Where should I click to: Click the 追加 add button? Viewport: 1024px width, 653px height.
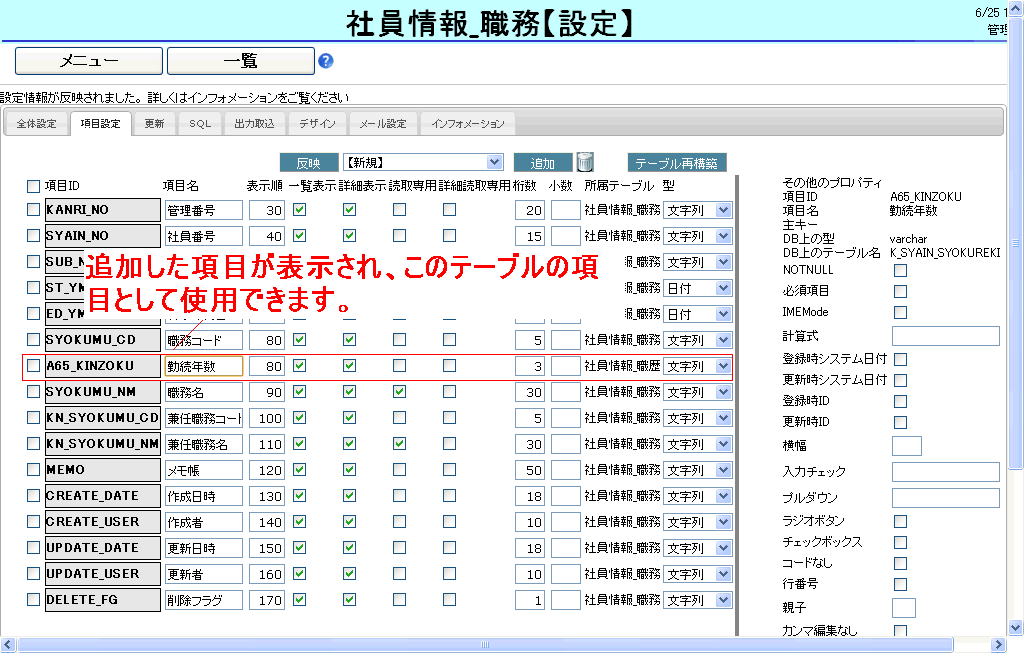[542, 163]
